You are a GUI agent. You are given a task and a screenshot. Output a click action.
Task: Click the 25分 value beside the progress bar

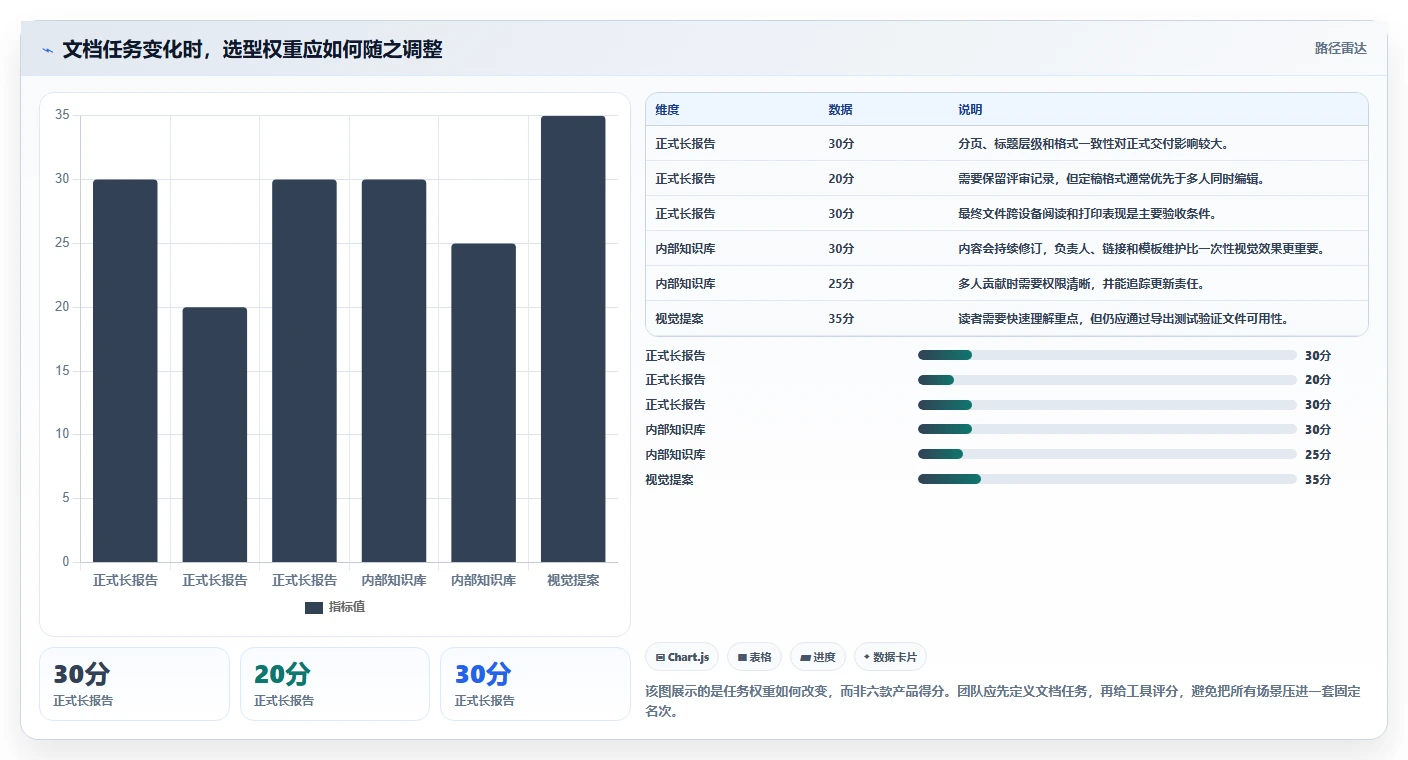click(1318, 455)
